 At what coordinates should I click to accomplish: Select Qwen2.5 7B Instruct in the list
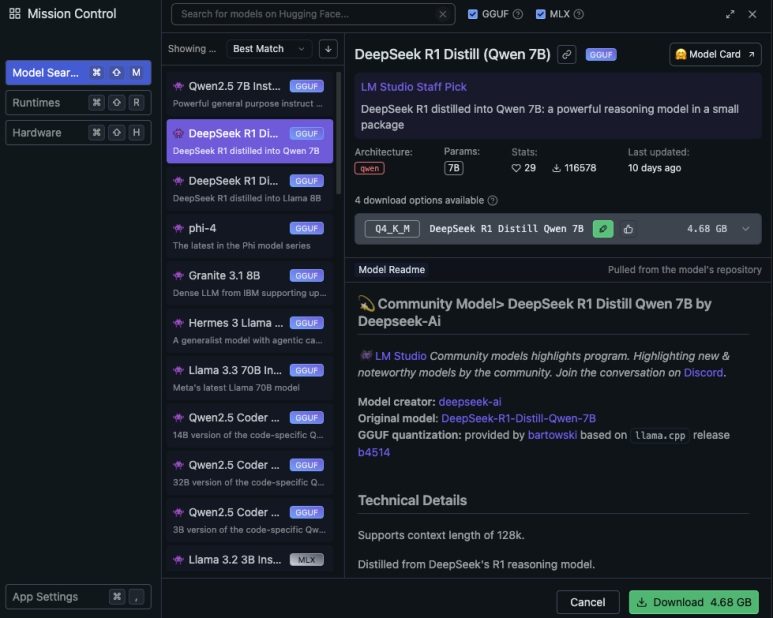click(249, 94)
